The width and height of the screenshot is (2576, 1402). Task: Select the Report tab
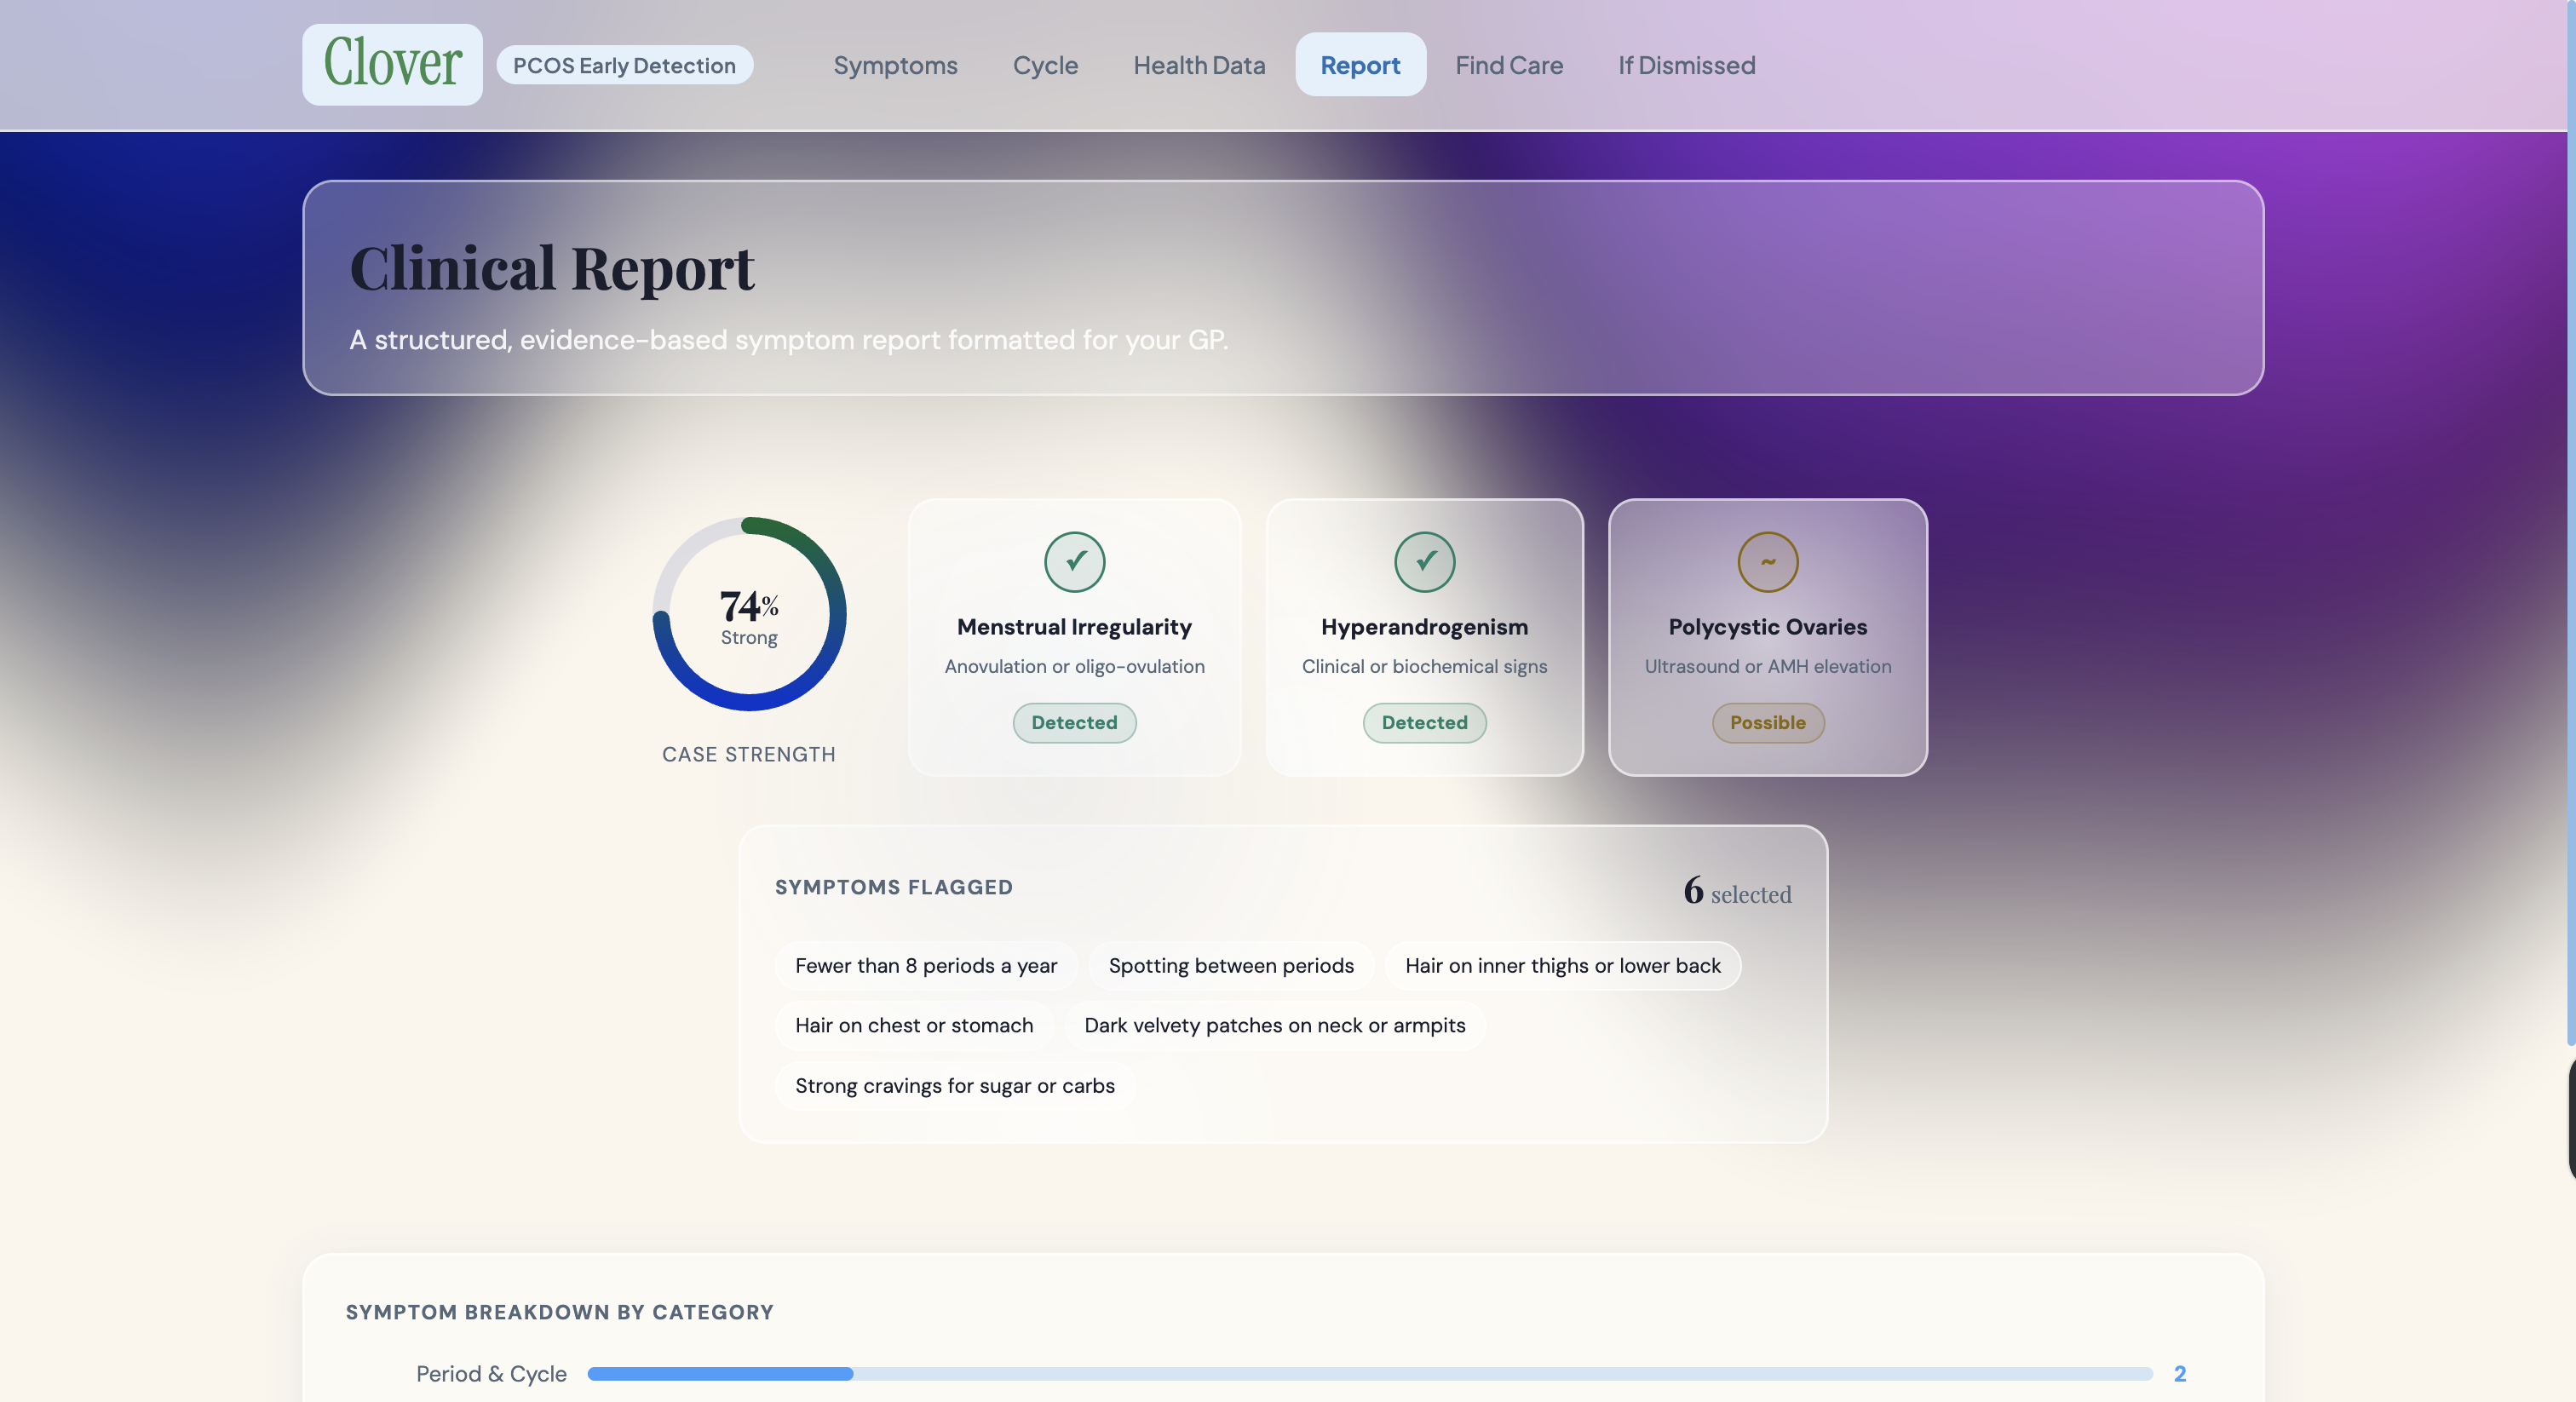pyautogui.click(x=1360, y=65)
